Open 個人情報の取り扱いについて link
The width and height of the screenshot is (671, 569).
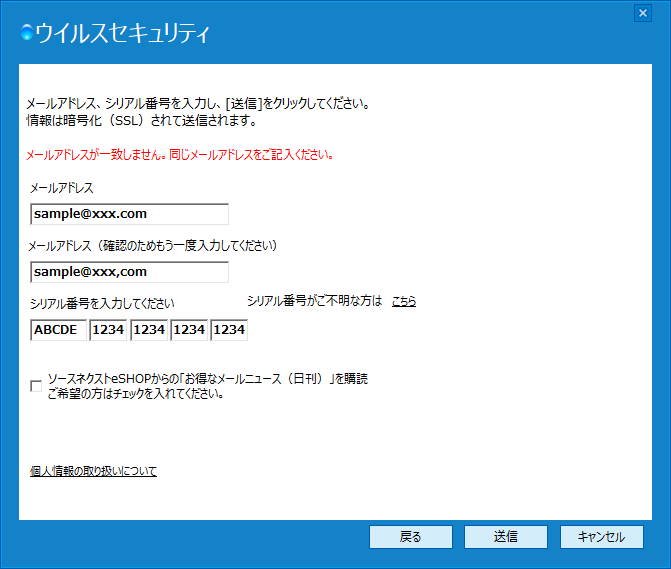click(x=93, y=471)
